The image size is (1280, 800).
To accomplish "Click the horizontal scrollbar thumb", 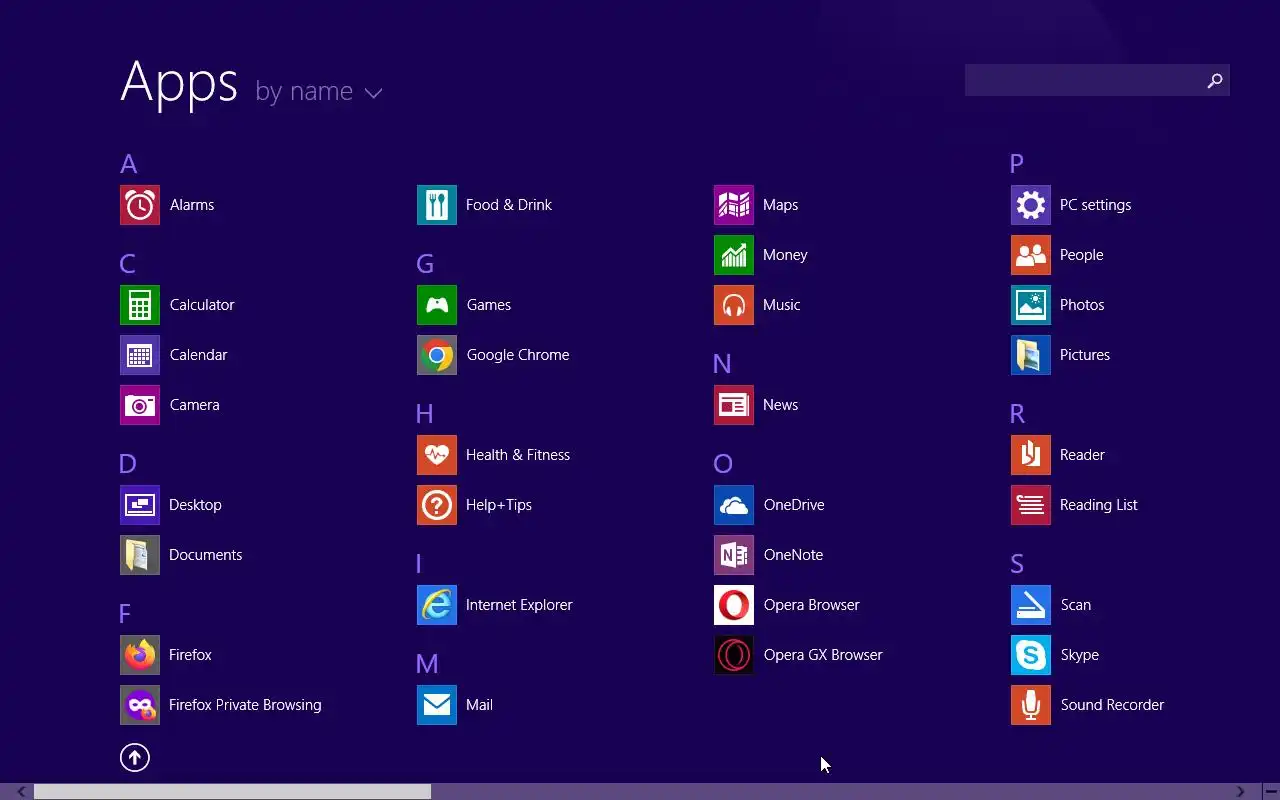I will click(x=232, y=792).
